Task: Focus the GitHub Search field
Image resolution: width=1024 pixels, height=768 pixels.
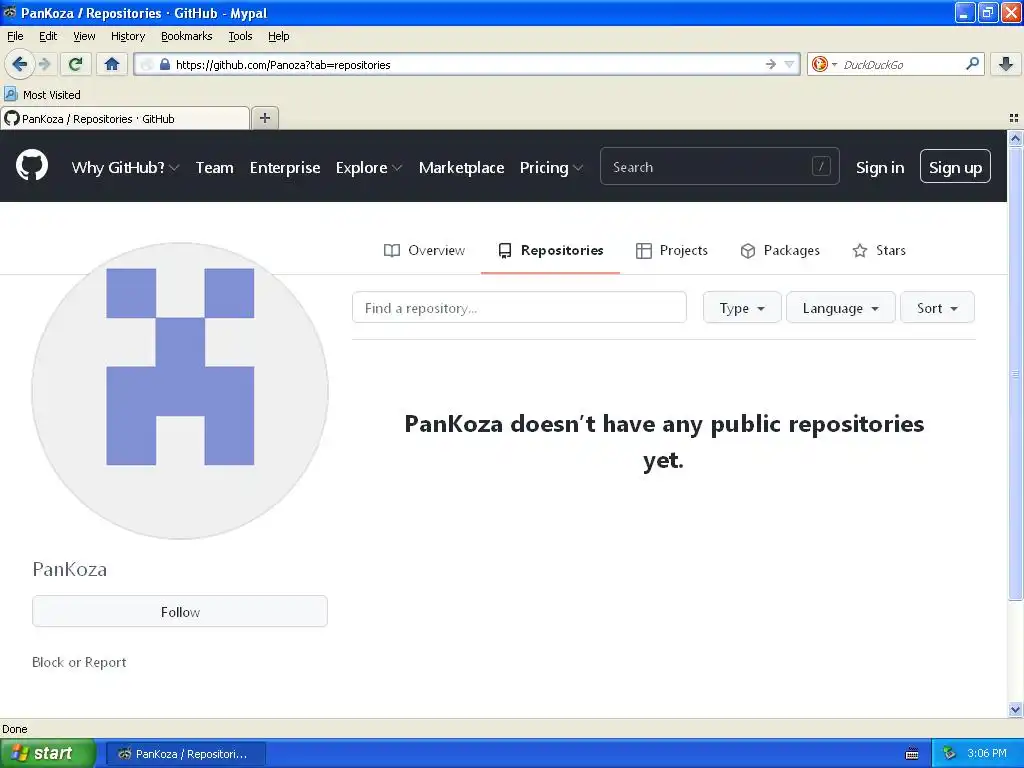Action: (720, 167)
